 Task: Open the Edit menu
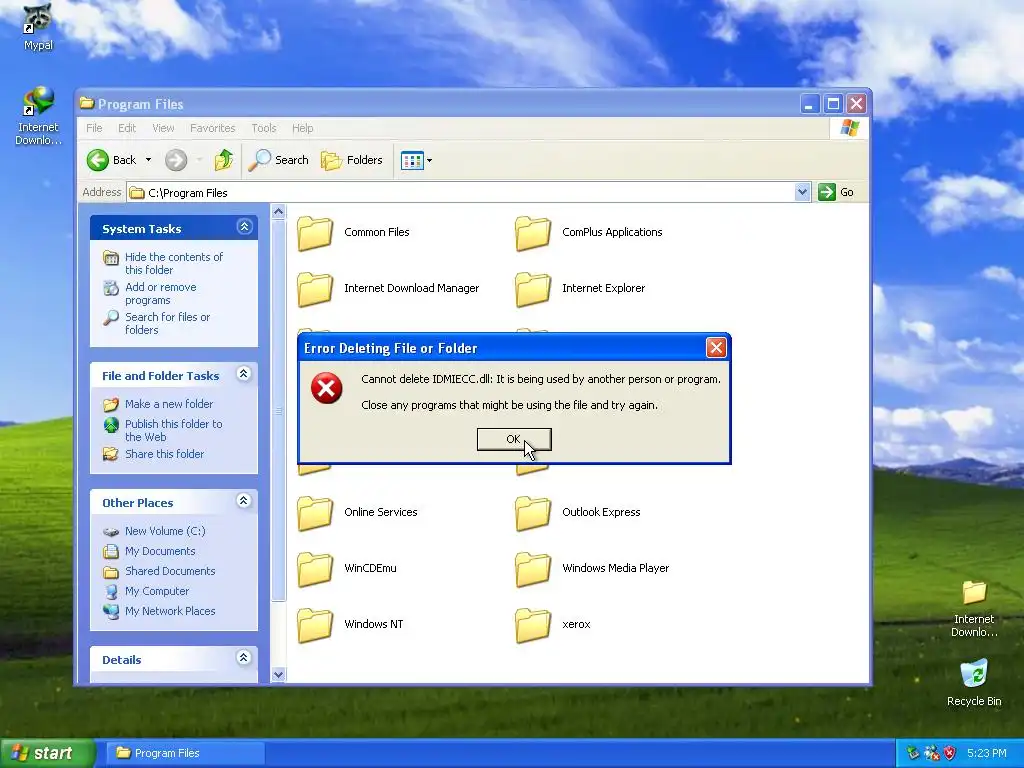click(x=127, y=128)
